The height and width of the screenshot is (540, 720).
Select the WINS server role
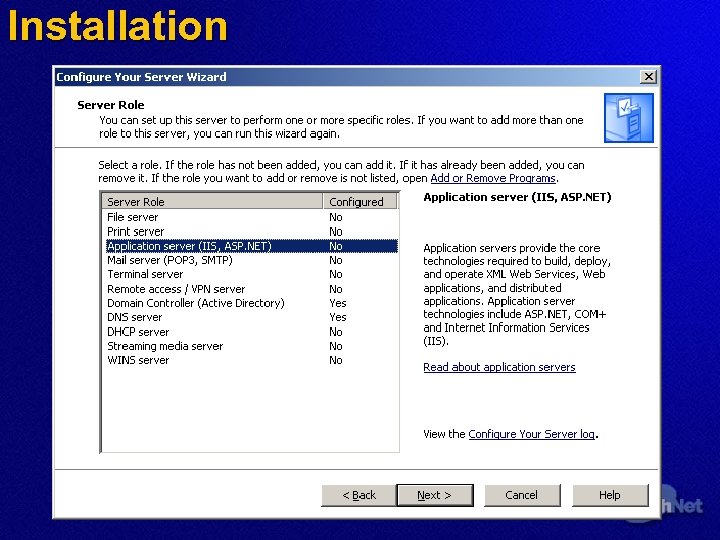click(252, 360)
